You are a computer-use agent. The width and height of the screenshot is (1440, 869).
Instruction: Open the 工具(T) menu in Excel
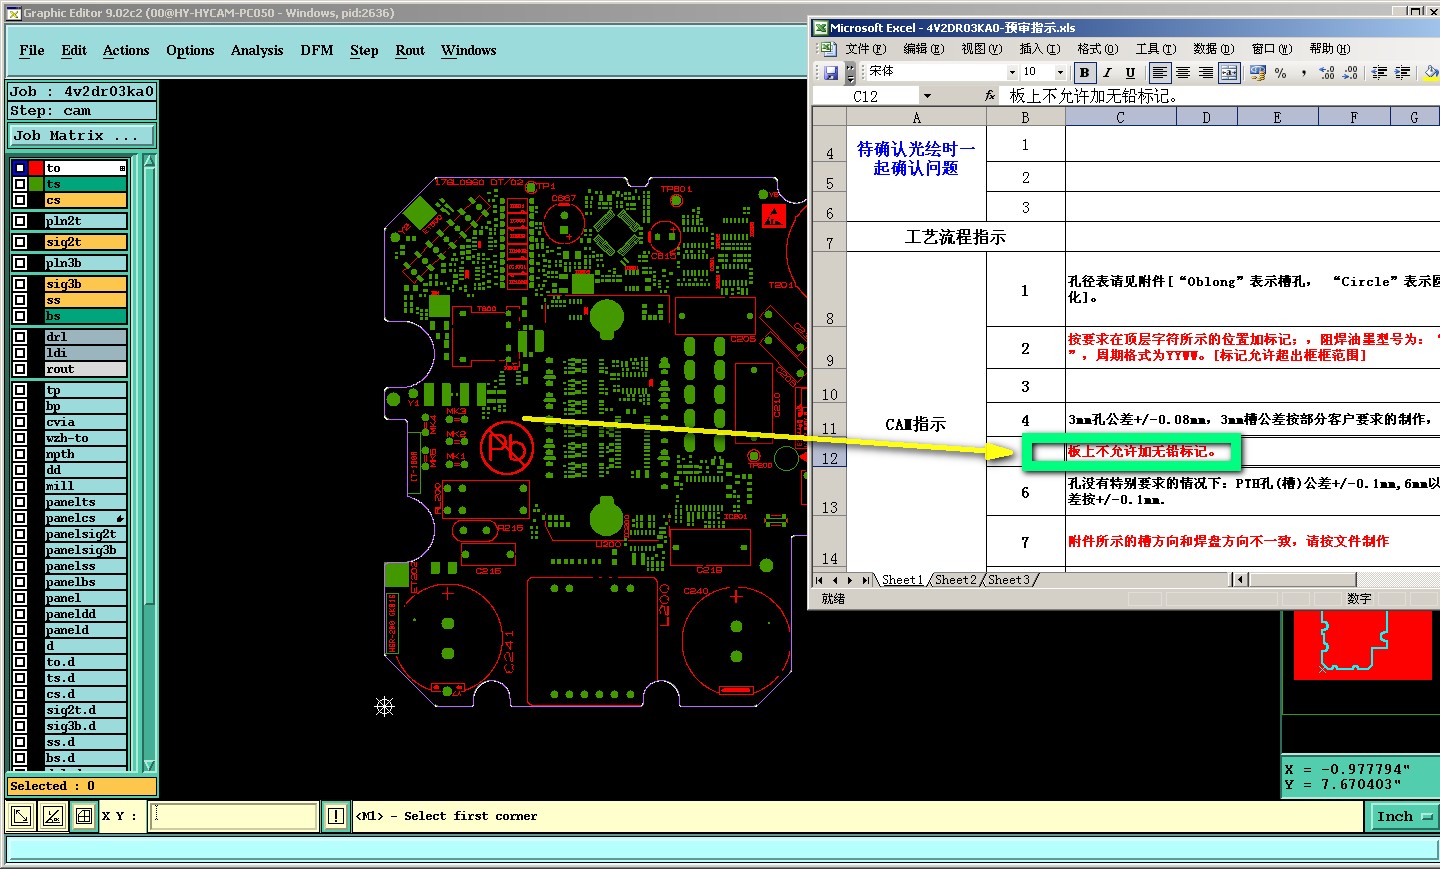click(1155, 48)
